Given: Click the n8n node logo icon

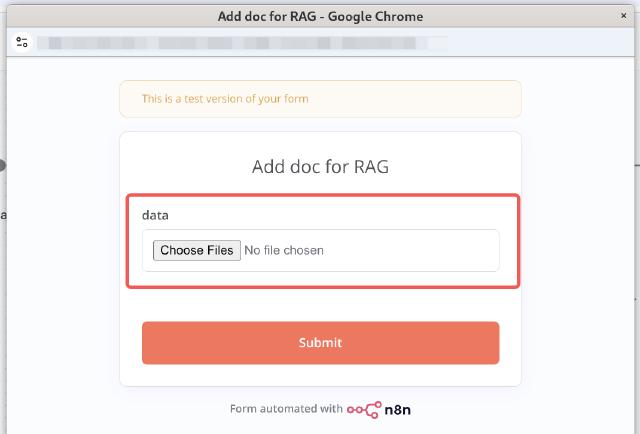Looking at the screenshot, I should pyautogui.click(x=364, y=409).
